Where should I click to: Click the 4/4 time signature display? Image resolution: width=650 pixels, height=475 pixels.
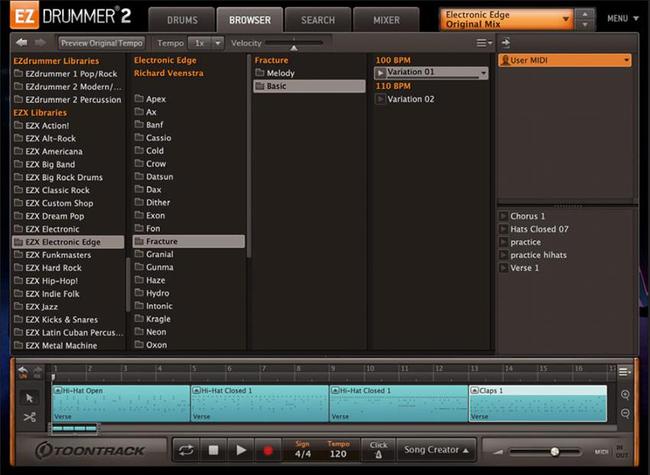click(303, 454)
